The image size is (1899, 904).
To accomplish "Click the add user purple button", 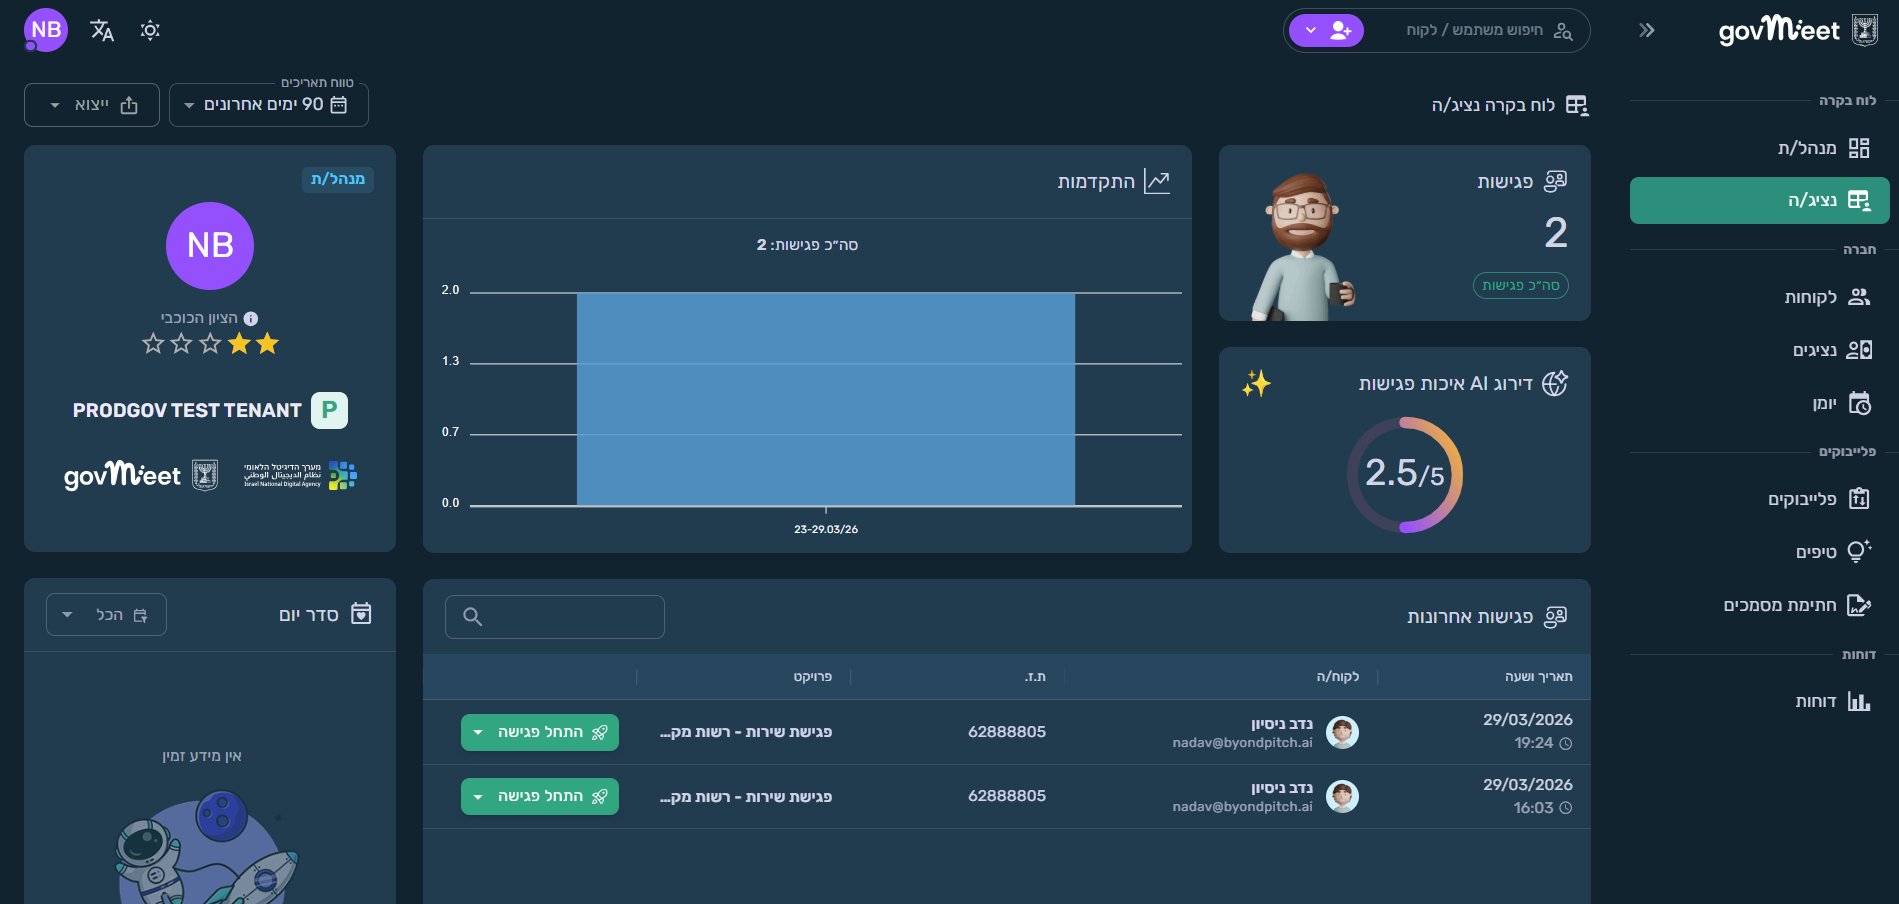I will [x=1326, y=31].
